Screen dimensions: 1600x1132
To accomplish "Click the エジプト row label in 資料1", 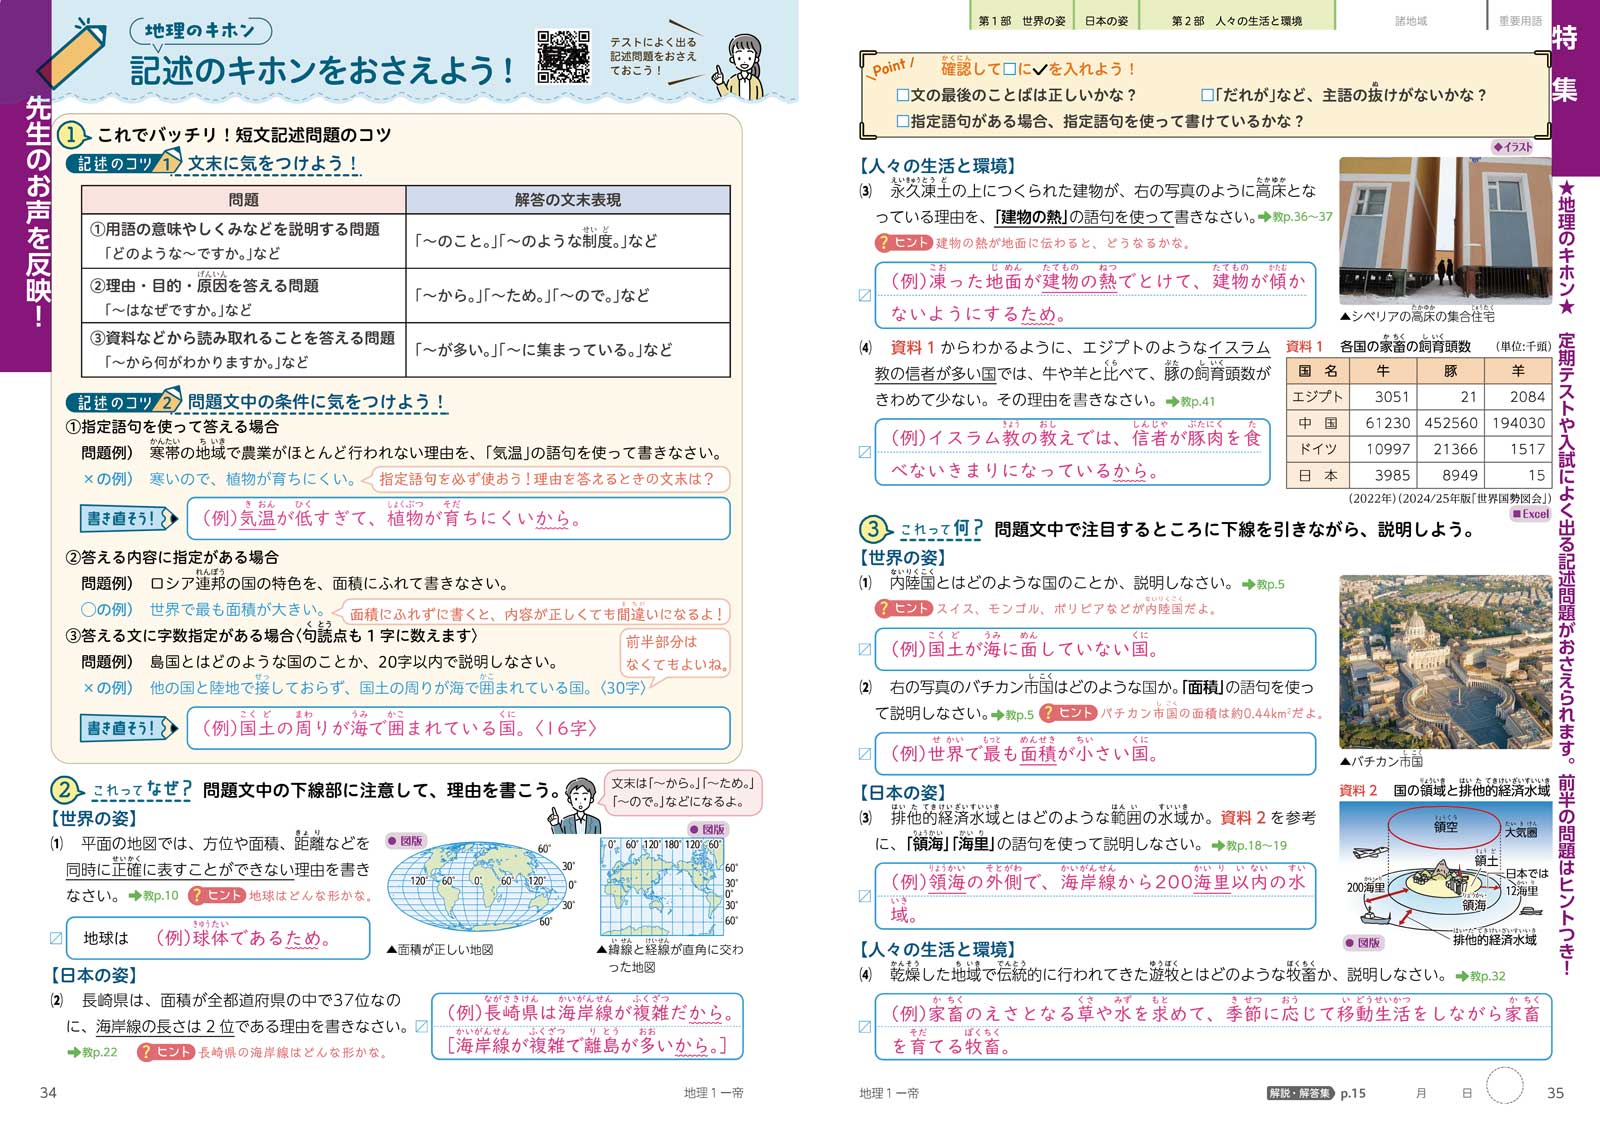I will point(1318,396).
